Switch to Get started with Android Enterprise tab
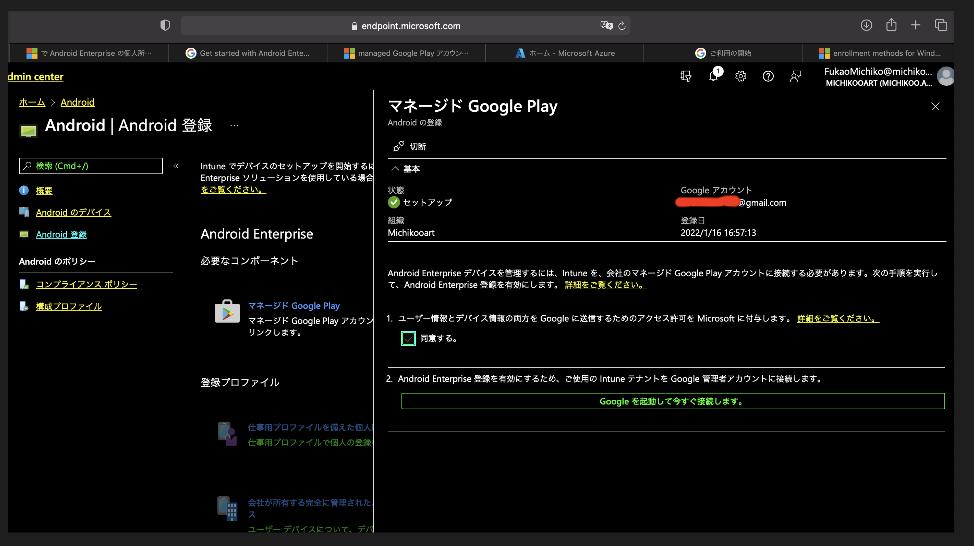 (x=248, y=53)
